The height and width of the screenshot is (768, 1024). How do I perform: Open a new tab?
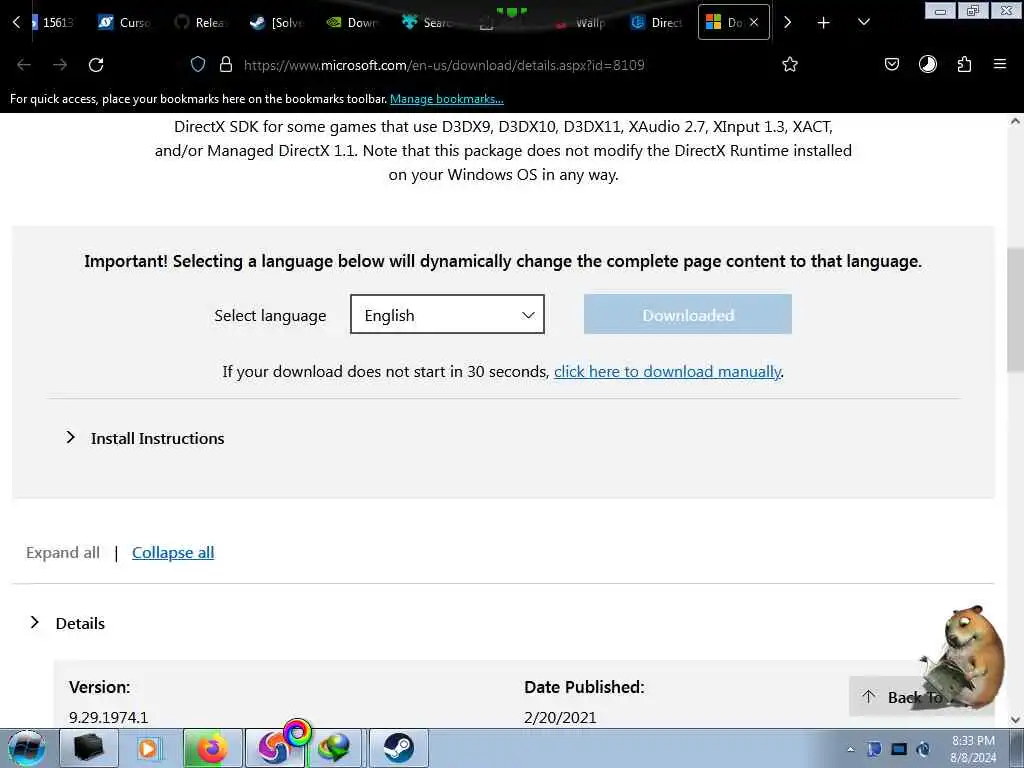pos(824,23)
